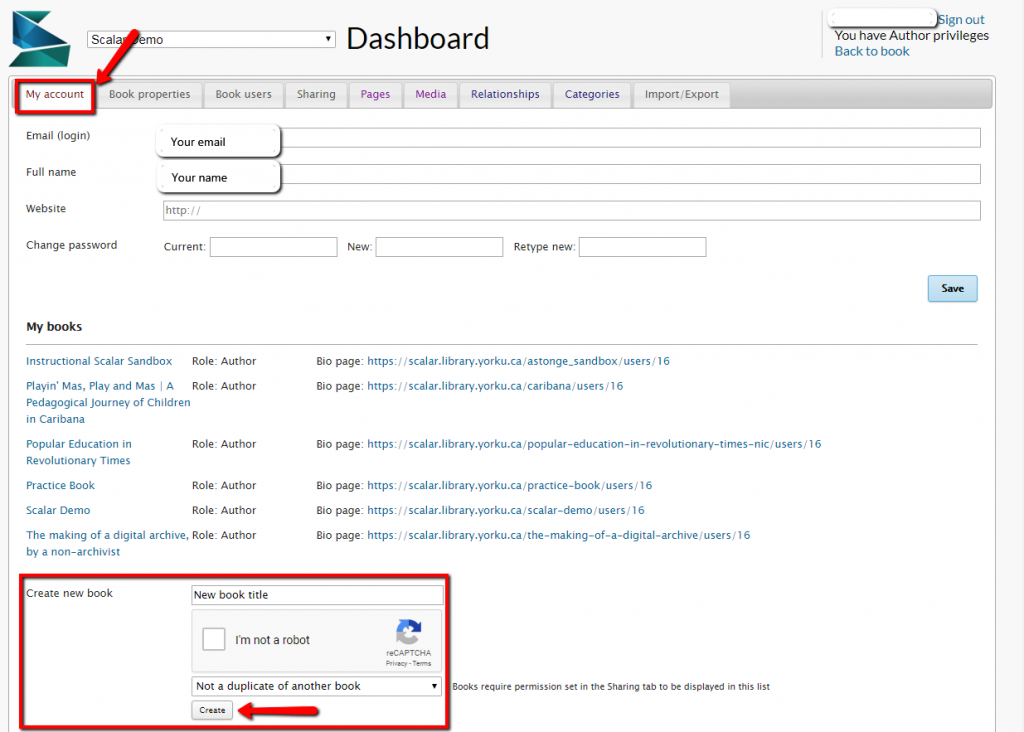Focus the Website http:// field
Viewport: 1024px width, 732px height.
[x=571, y=210]
